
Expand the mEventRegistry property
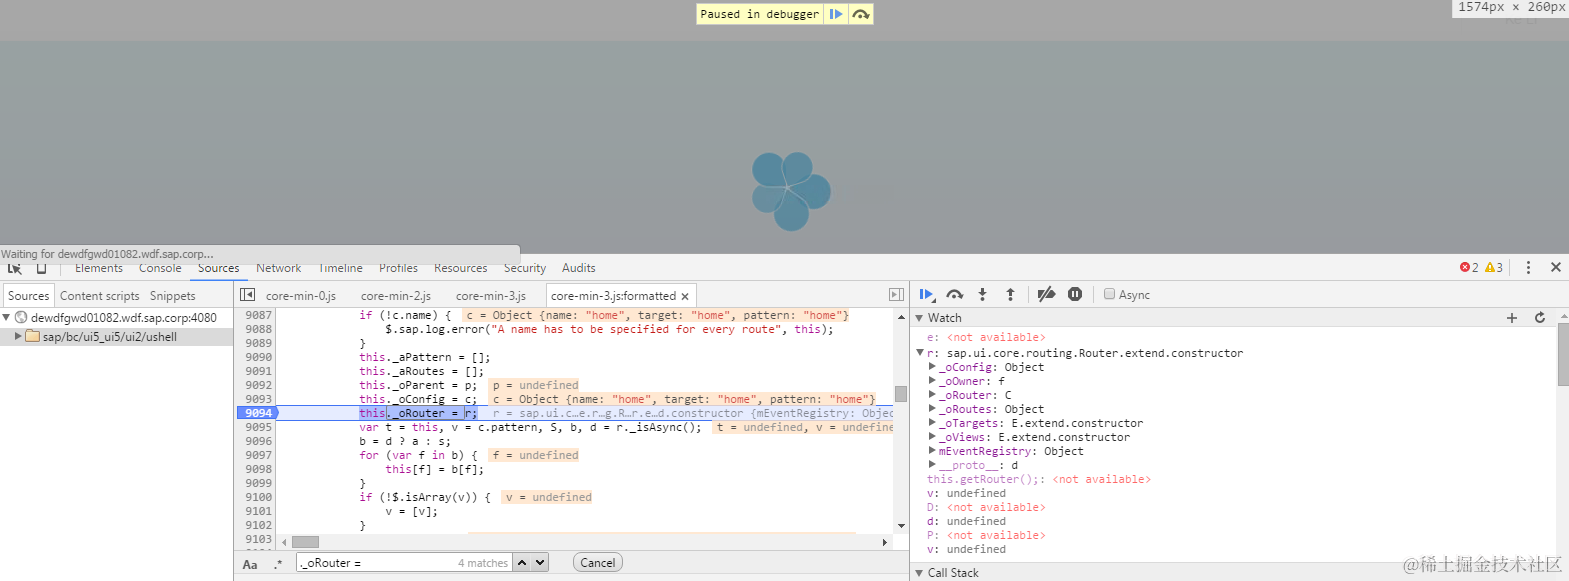pyautogui.click(x=932, y=451)
